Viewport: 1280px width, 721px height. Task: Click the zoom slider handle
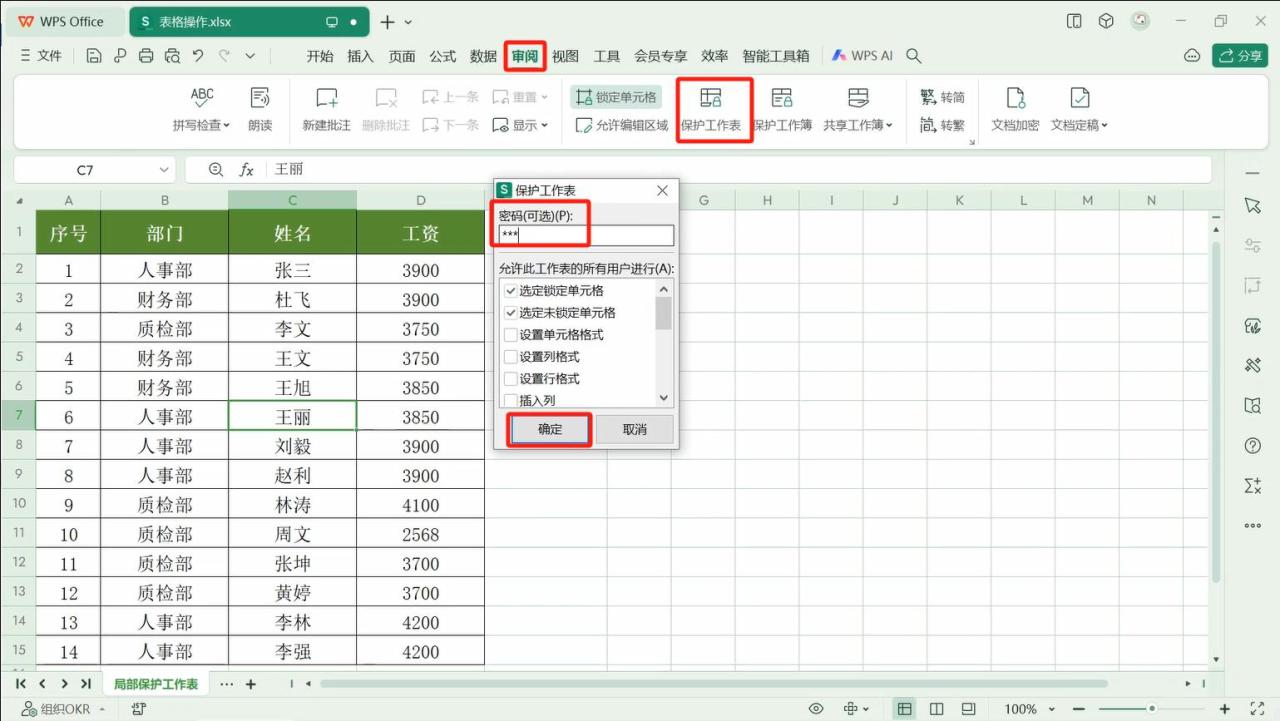[1152, 709]
